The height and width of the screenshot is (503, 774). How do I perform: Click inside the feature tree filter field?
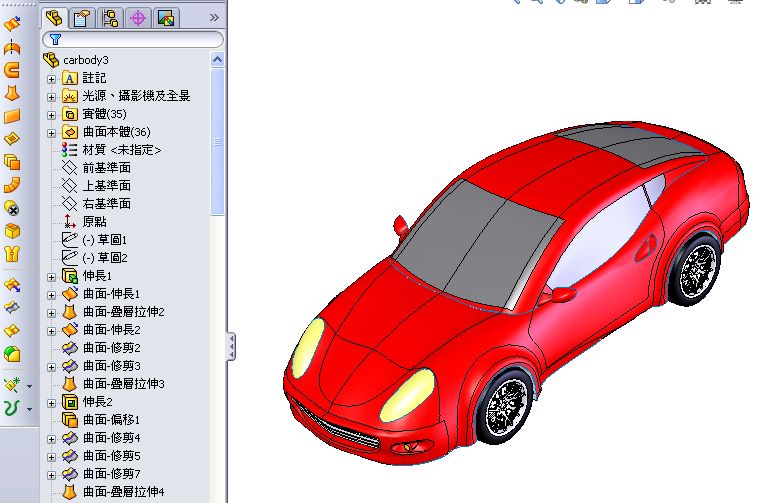tap(133, 39)
